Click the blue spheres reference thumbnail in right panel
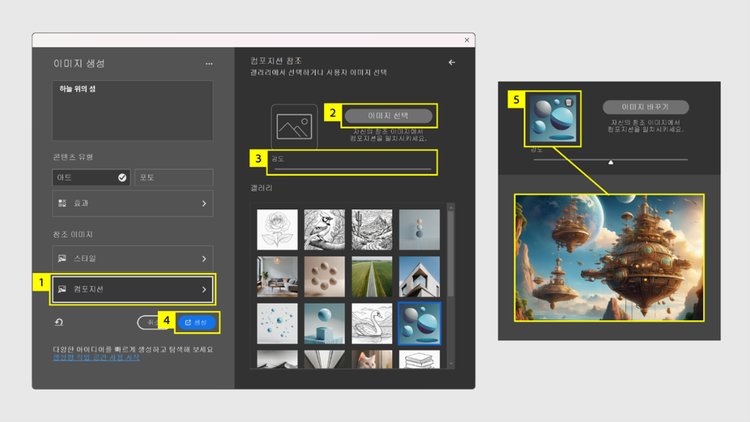750x422 pixels. pyautogui.click(x=552, y=119)
